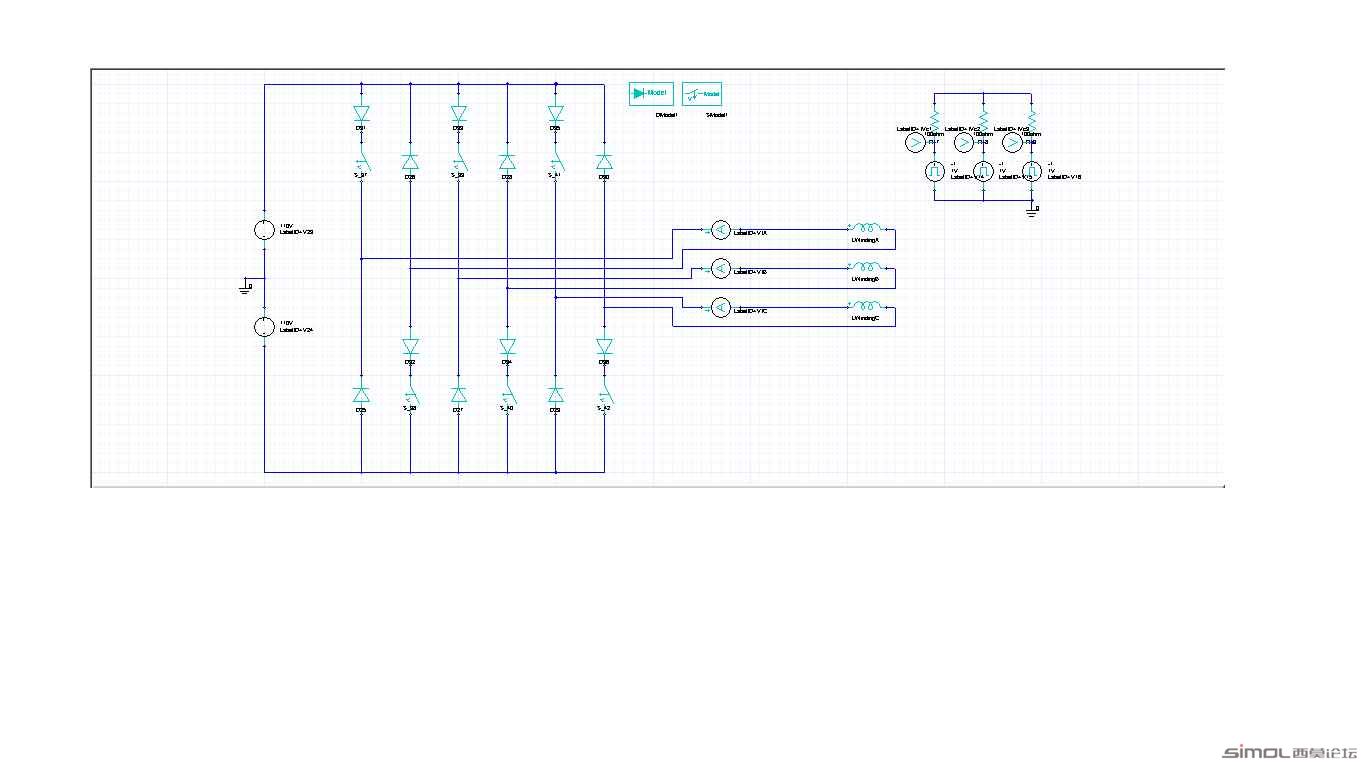Select the voltmeter labeled IVc1
Screen dimensions: 1366x768
(x=914, y=144)
